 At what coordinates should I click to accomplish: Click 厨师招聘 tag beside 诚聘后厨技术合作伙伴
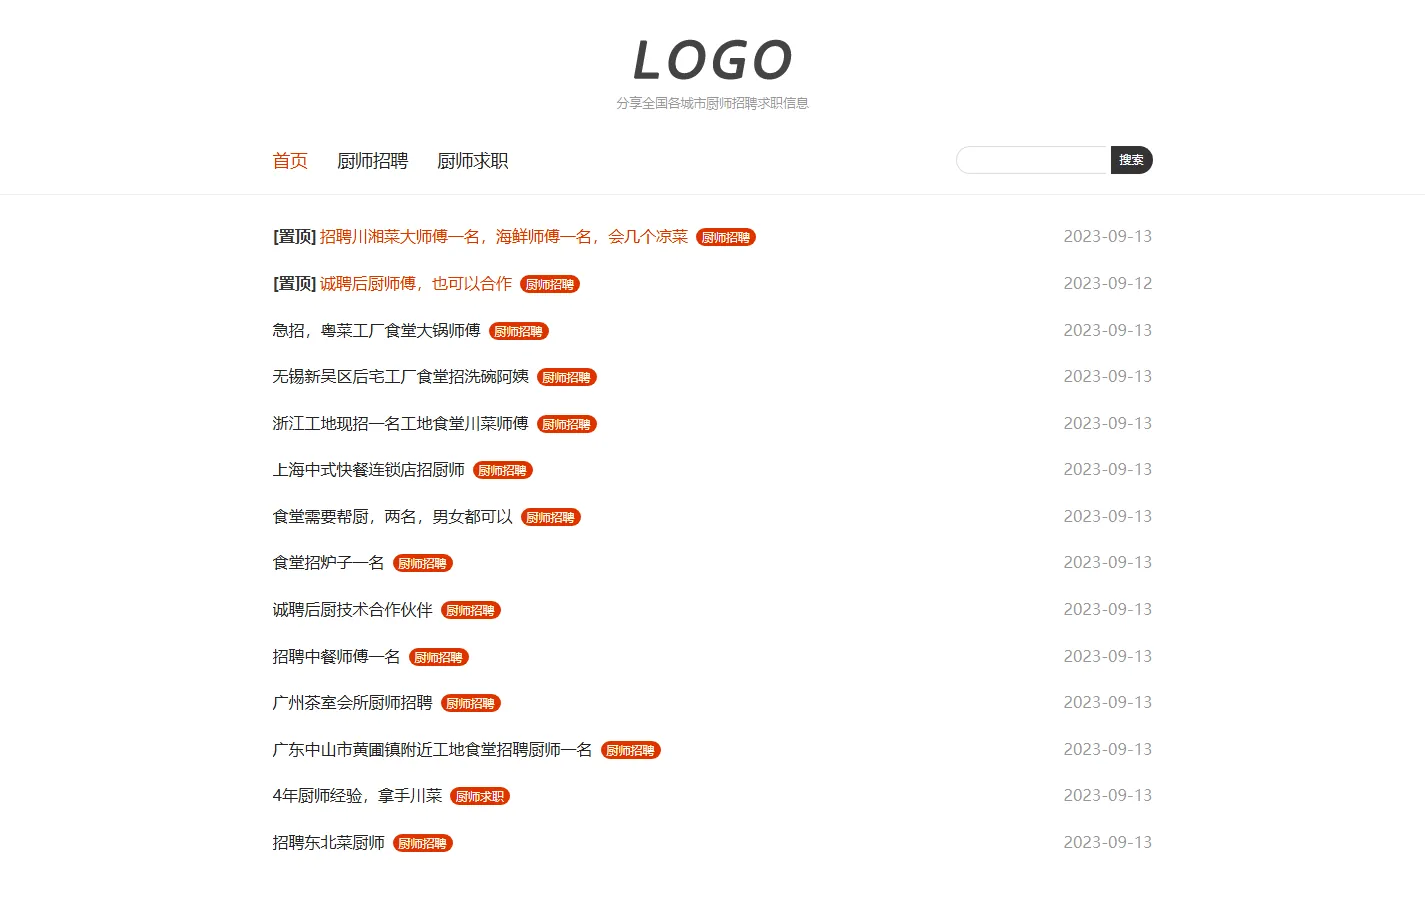(x=471, y=611)
